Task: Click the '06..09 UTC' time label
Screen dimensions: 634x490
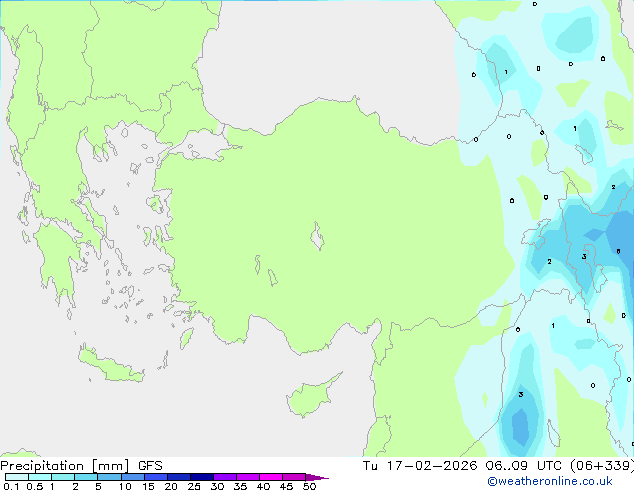Action: 523,466
